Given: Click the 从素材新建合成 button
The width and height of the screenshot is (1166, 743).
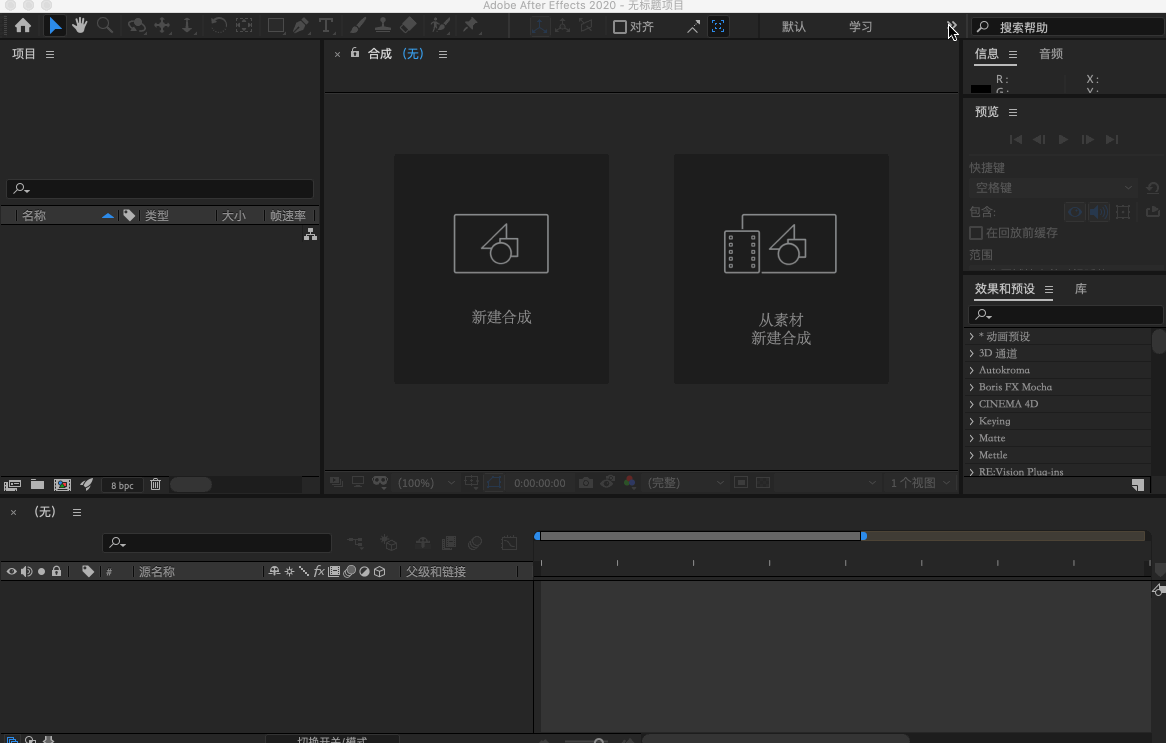Looking at the screenshot, I should coord(781,268).
